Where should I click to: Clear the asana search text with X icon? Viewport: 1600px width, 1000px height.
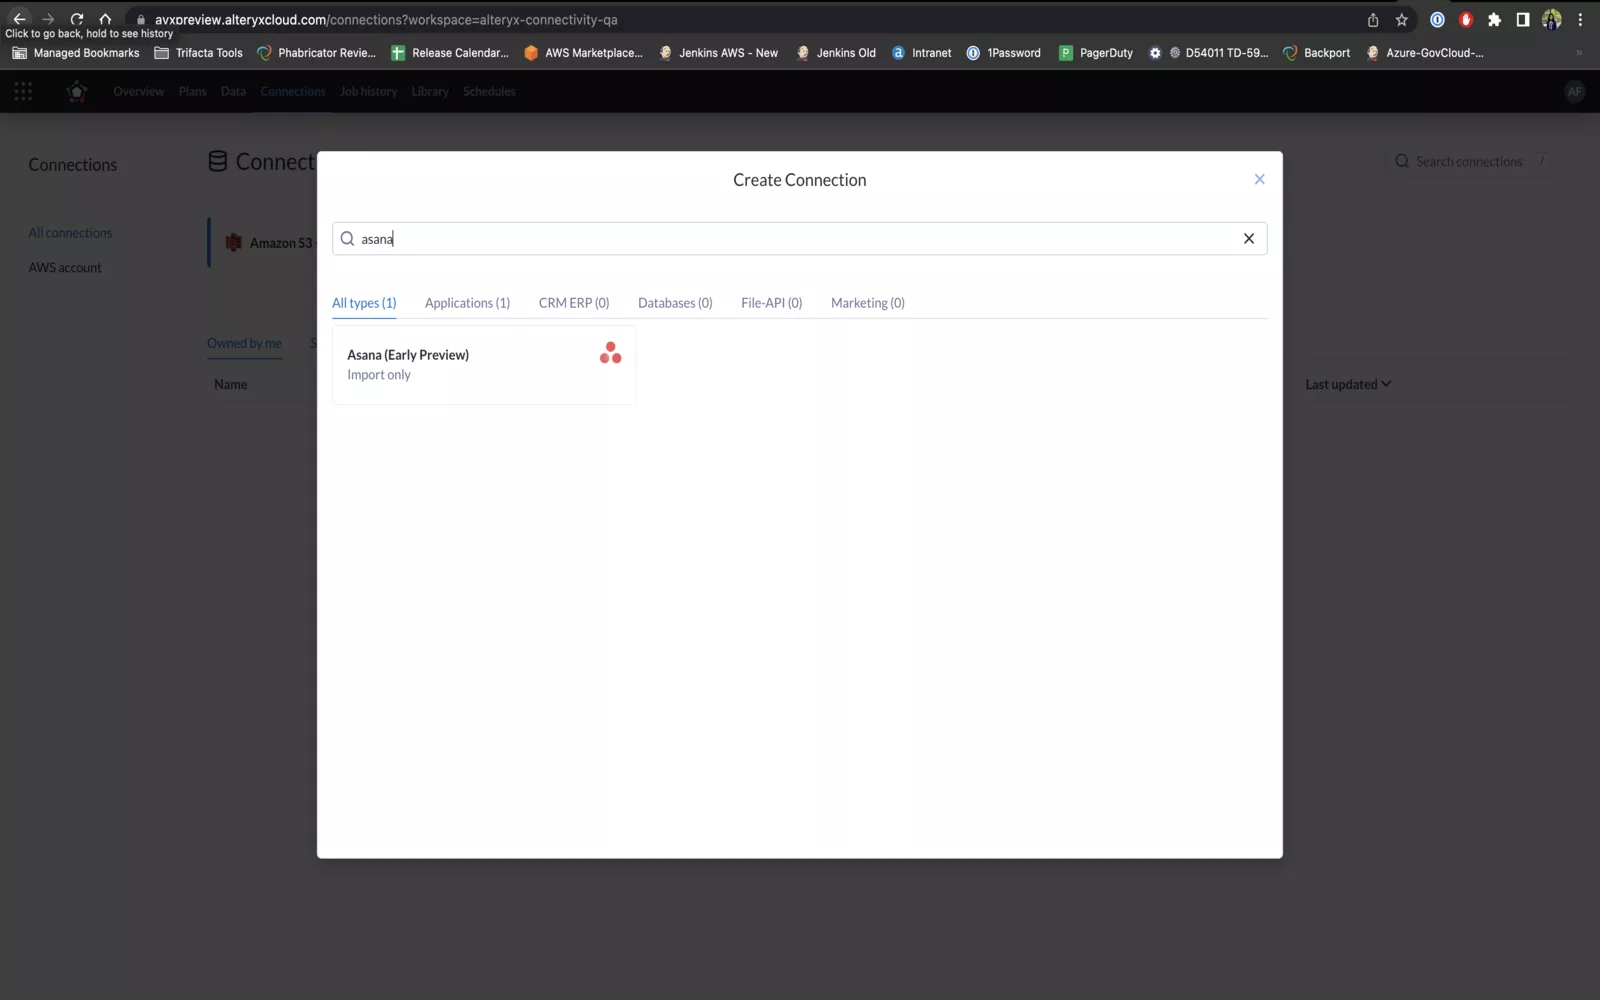click(1248, 239)
